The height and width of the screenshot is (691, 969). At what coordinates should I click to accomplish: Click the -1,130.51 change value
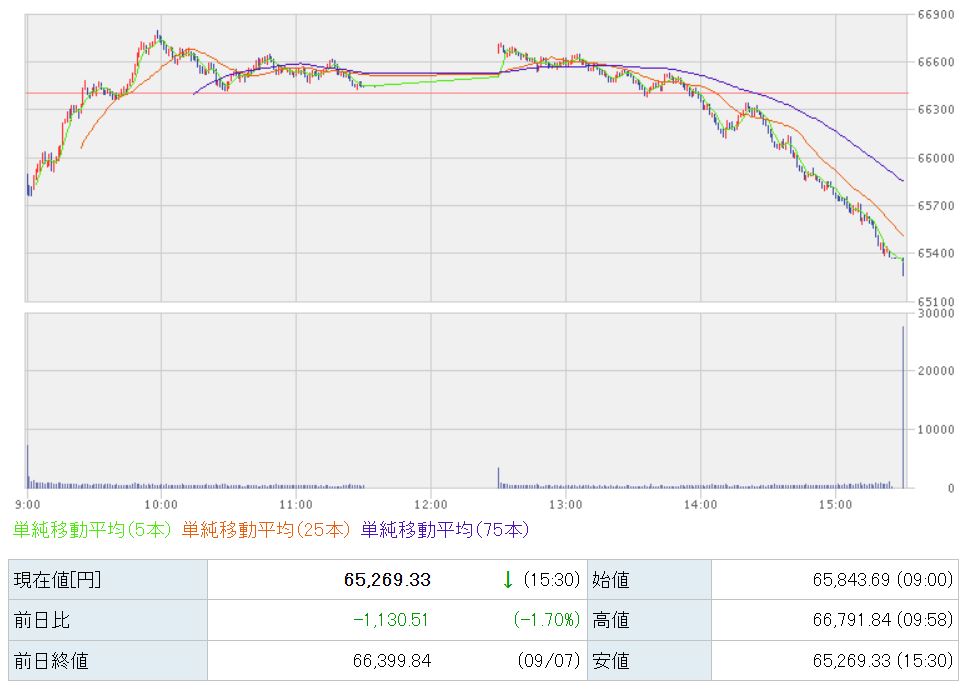pos(391,620)
